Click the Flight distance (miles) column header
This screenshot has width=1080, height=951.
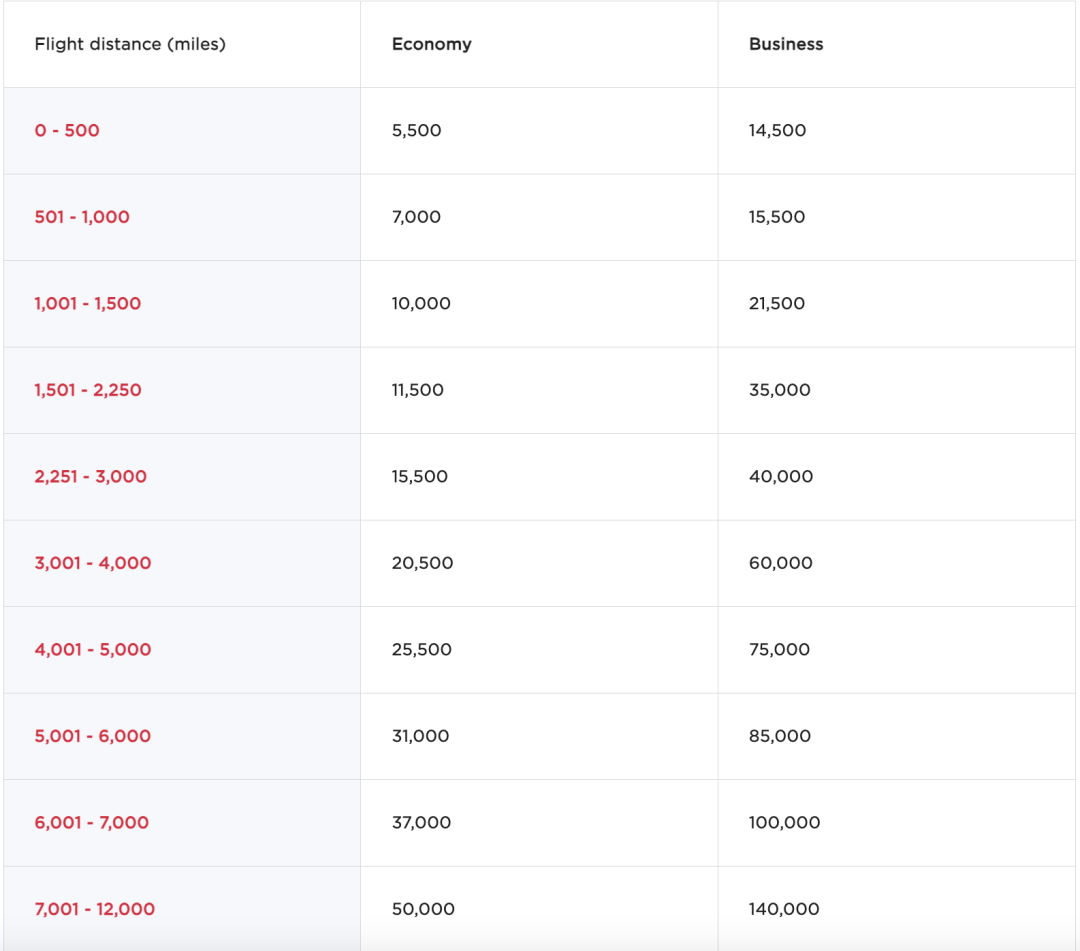[130, 44]
